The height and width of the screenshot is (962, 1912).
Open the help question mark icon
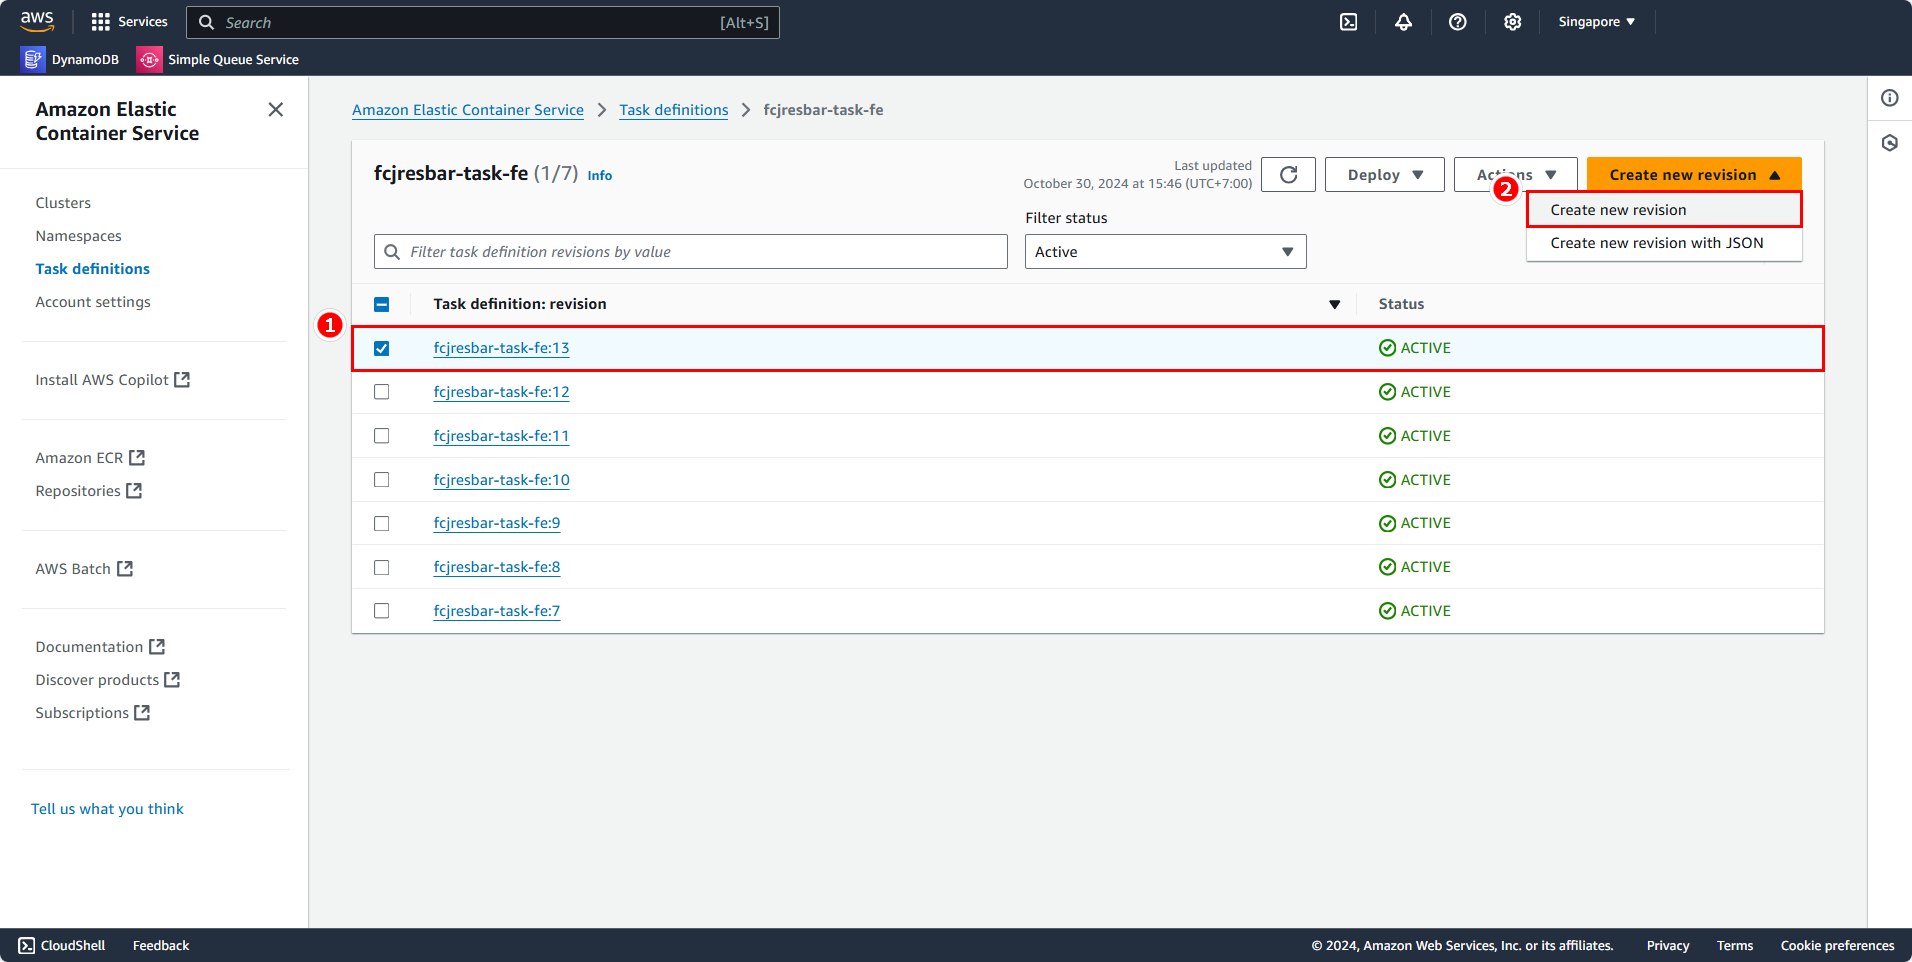[x=1458, y=22]
